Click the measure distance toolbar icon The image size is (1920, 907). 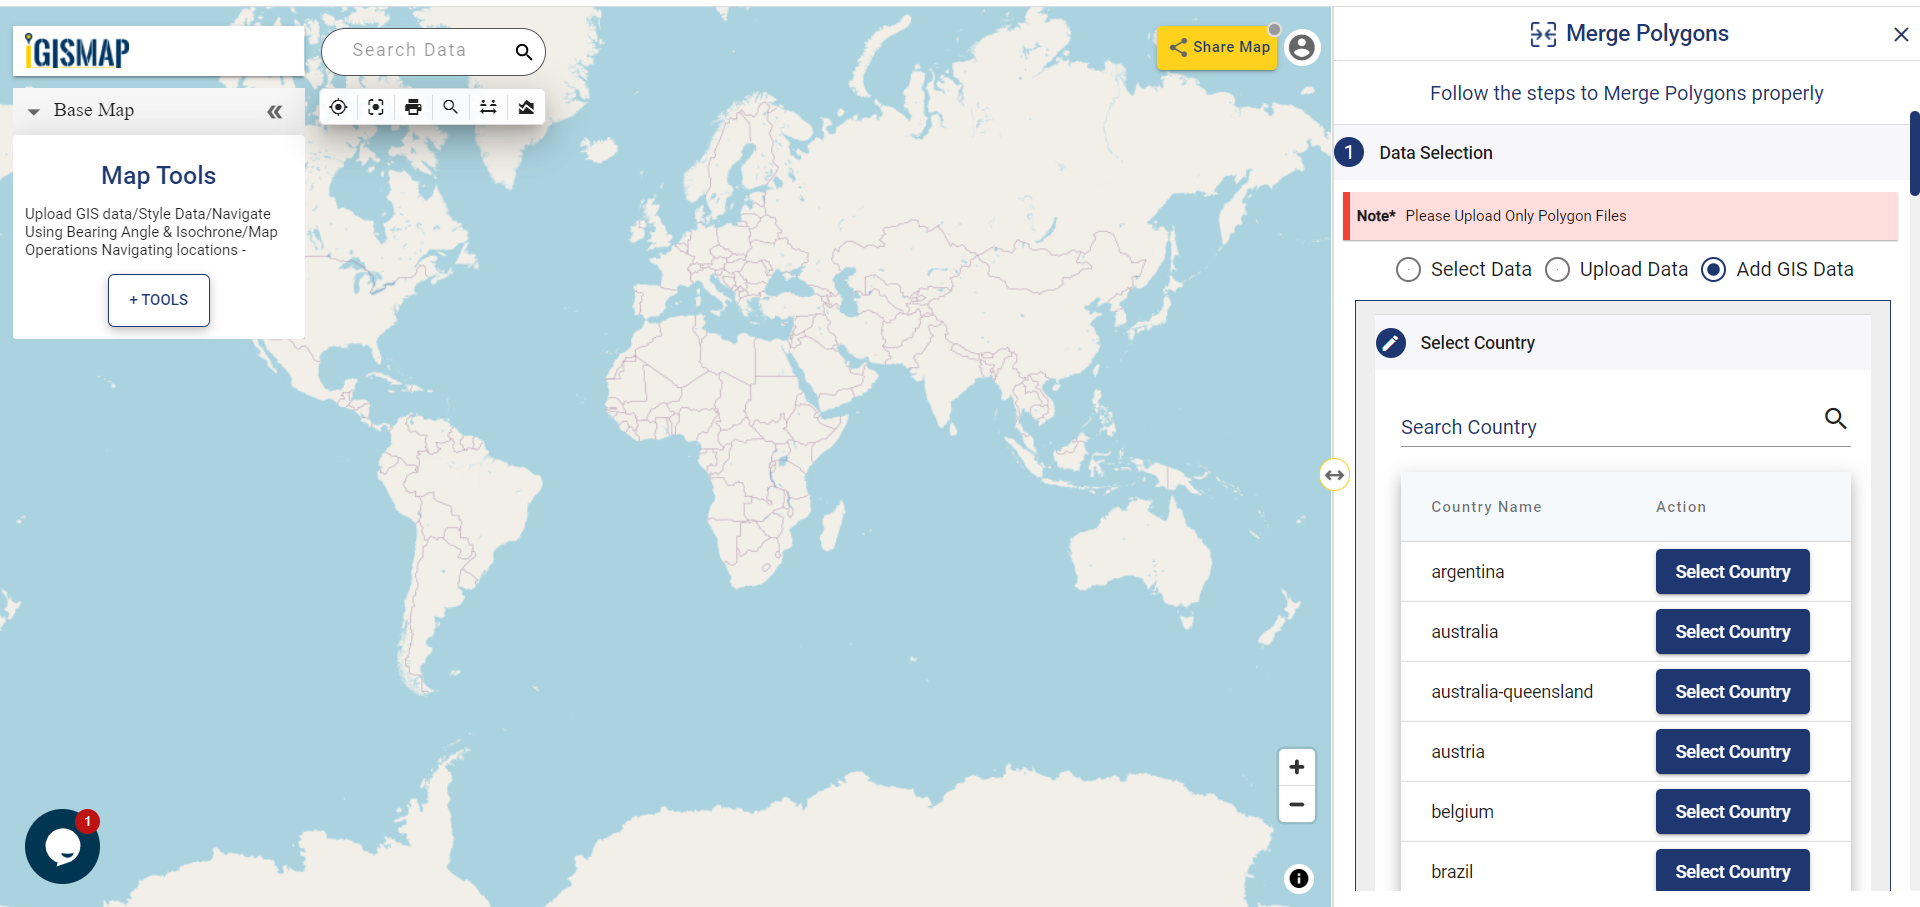coord(488,107)
